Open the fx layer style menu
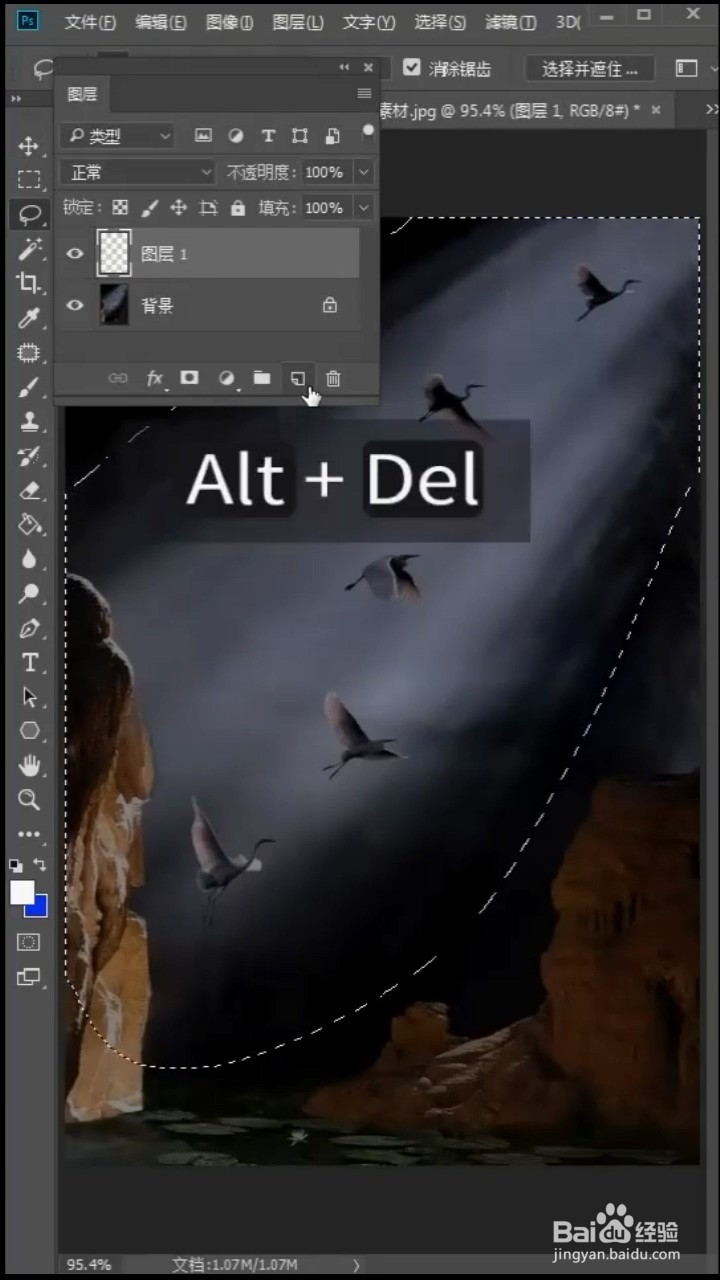This screenshot has height=1280, width=720. (x=155, y=378)
